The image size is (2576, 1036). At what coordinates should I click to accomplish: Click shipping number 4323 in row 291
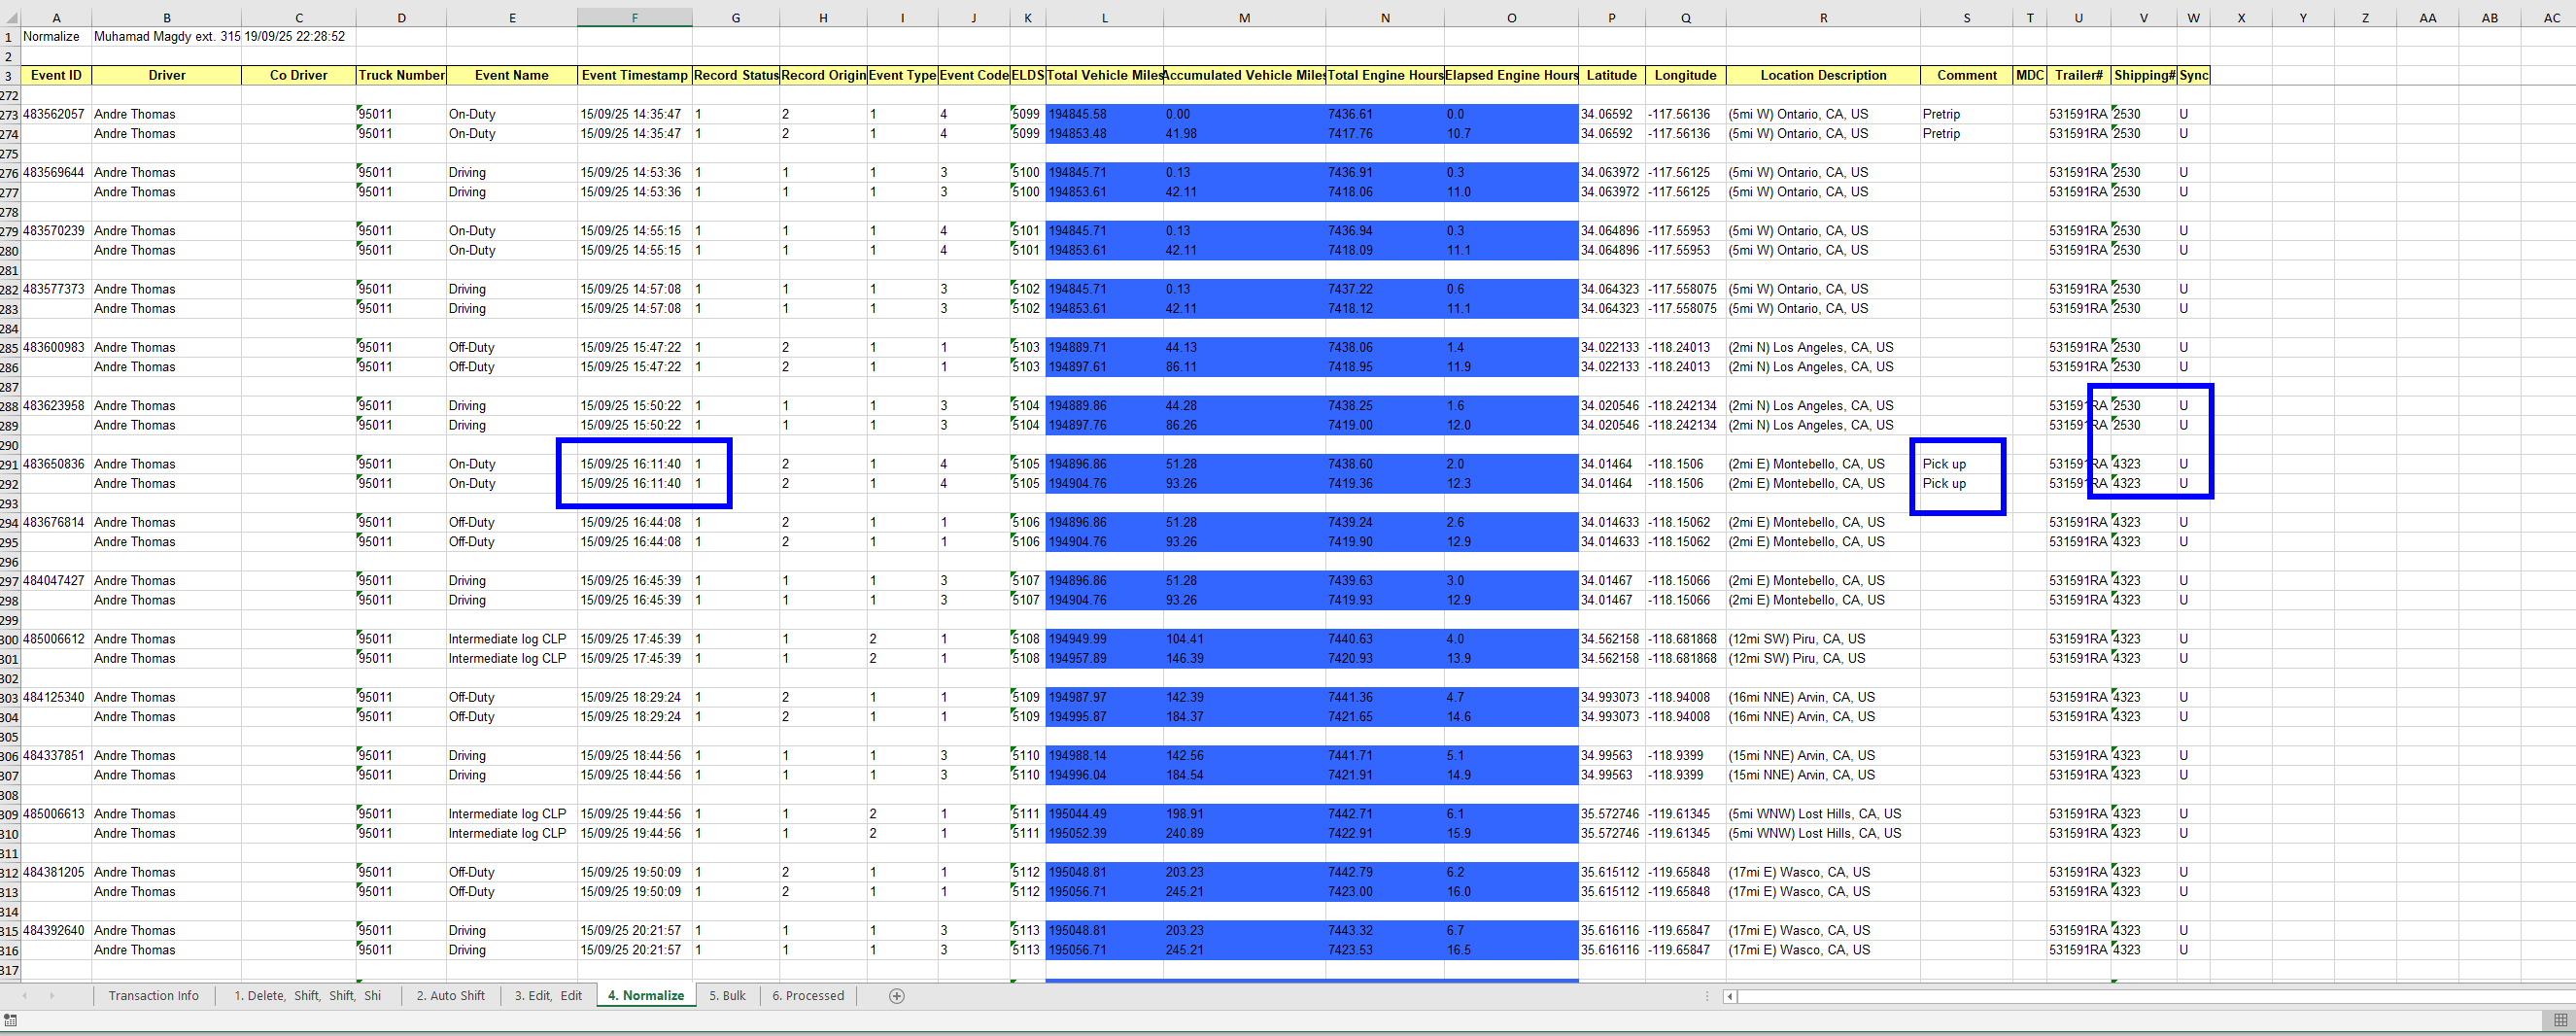point(2144,464)
